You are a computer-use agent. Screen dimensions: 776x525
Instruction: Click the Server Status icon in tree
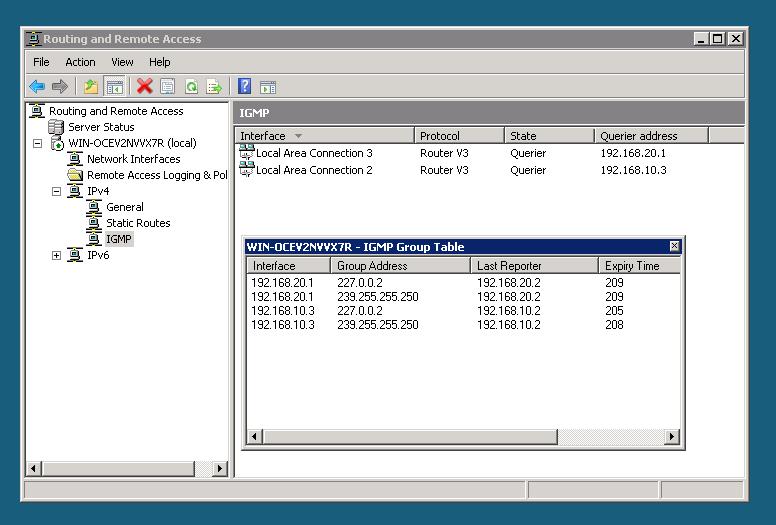point(56,127)
